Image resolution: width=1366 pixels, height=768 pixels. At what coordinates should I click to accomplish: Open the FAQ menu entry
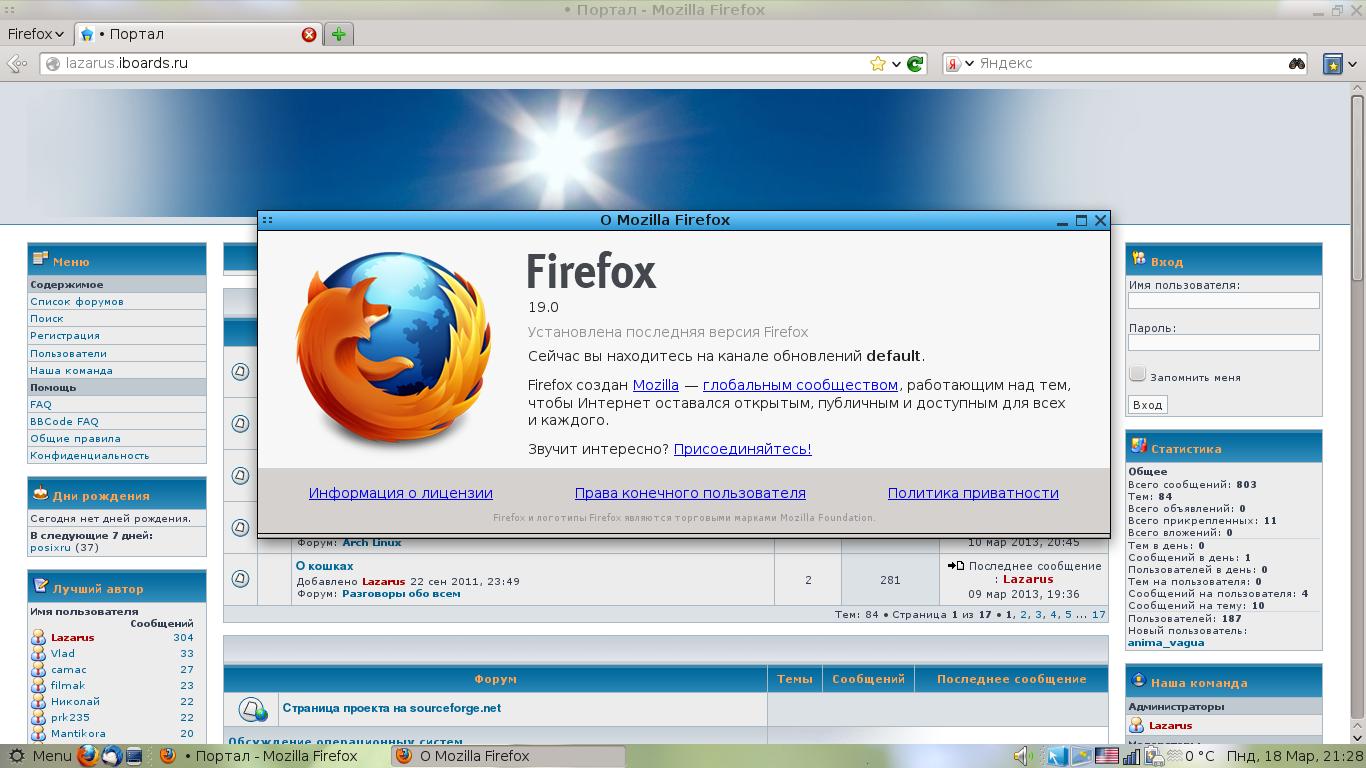[41, 405]
